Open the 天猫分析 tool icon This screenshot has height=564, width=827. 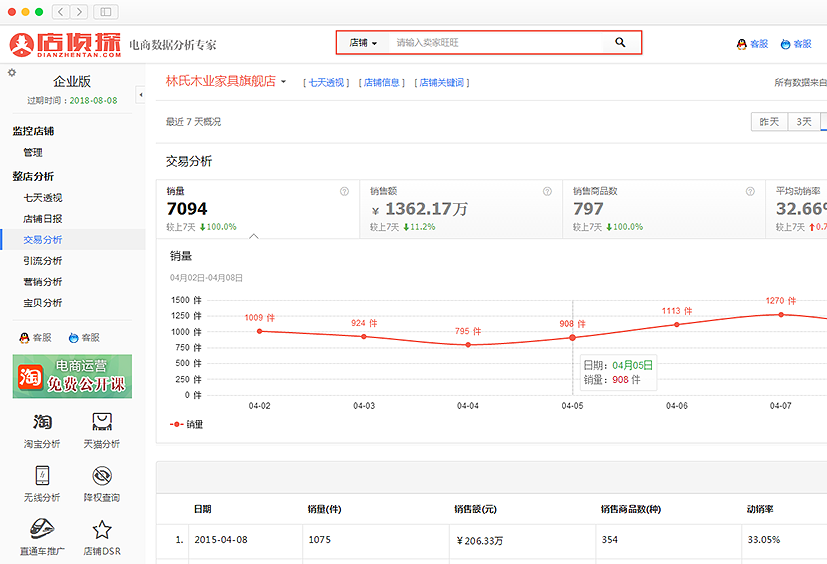[x=101, y=423]
